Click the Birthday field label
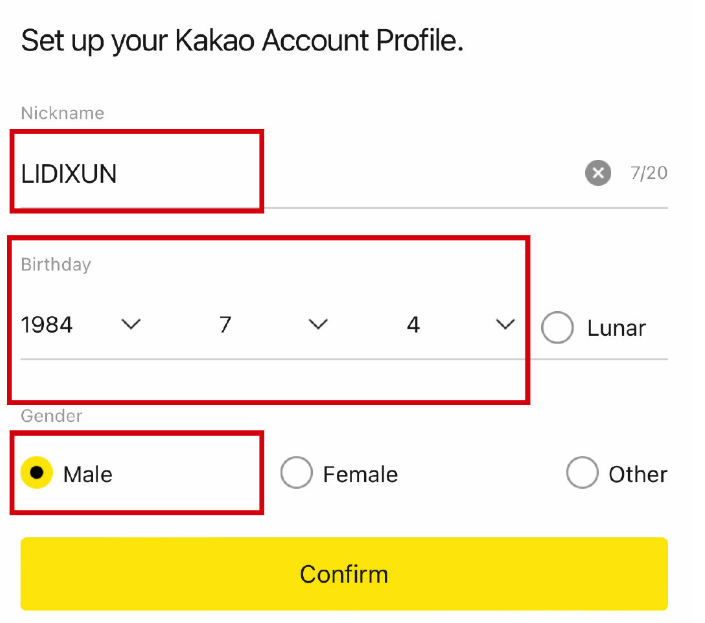Viewport: 705px width, 623px height. (x=55, y=264)
